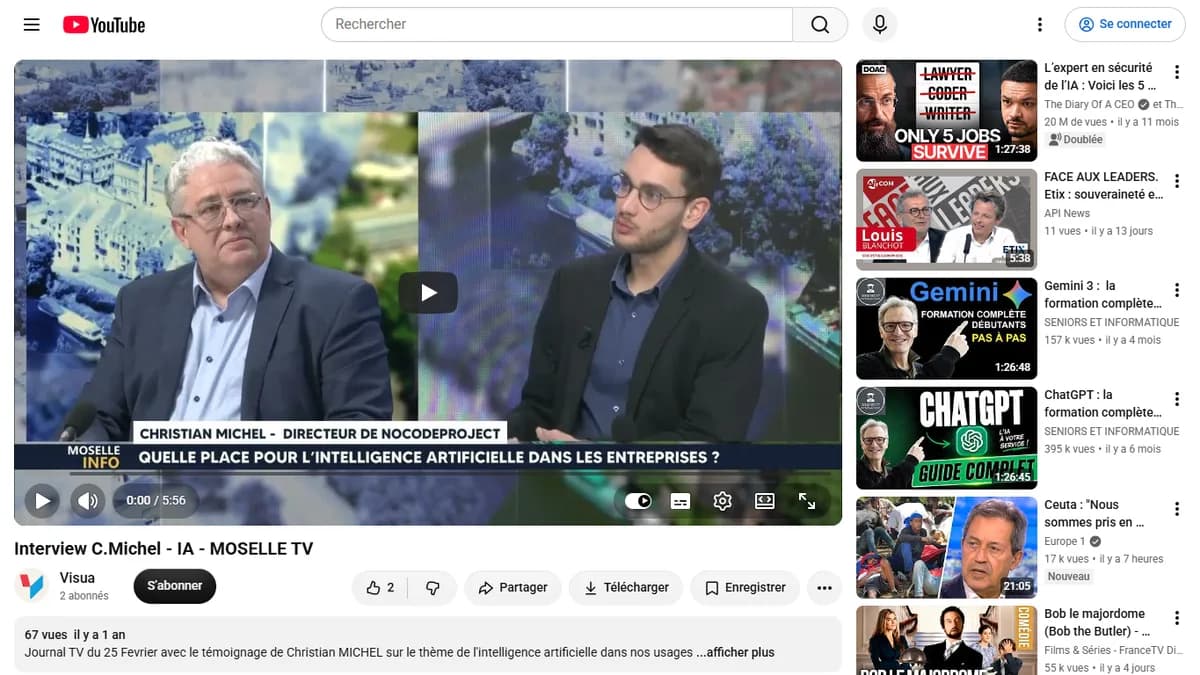Switch to theater mode
Viewport: 1200px width, 675px height.
[x=765, y=501]
